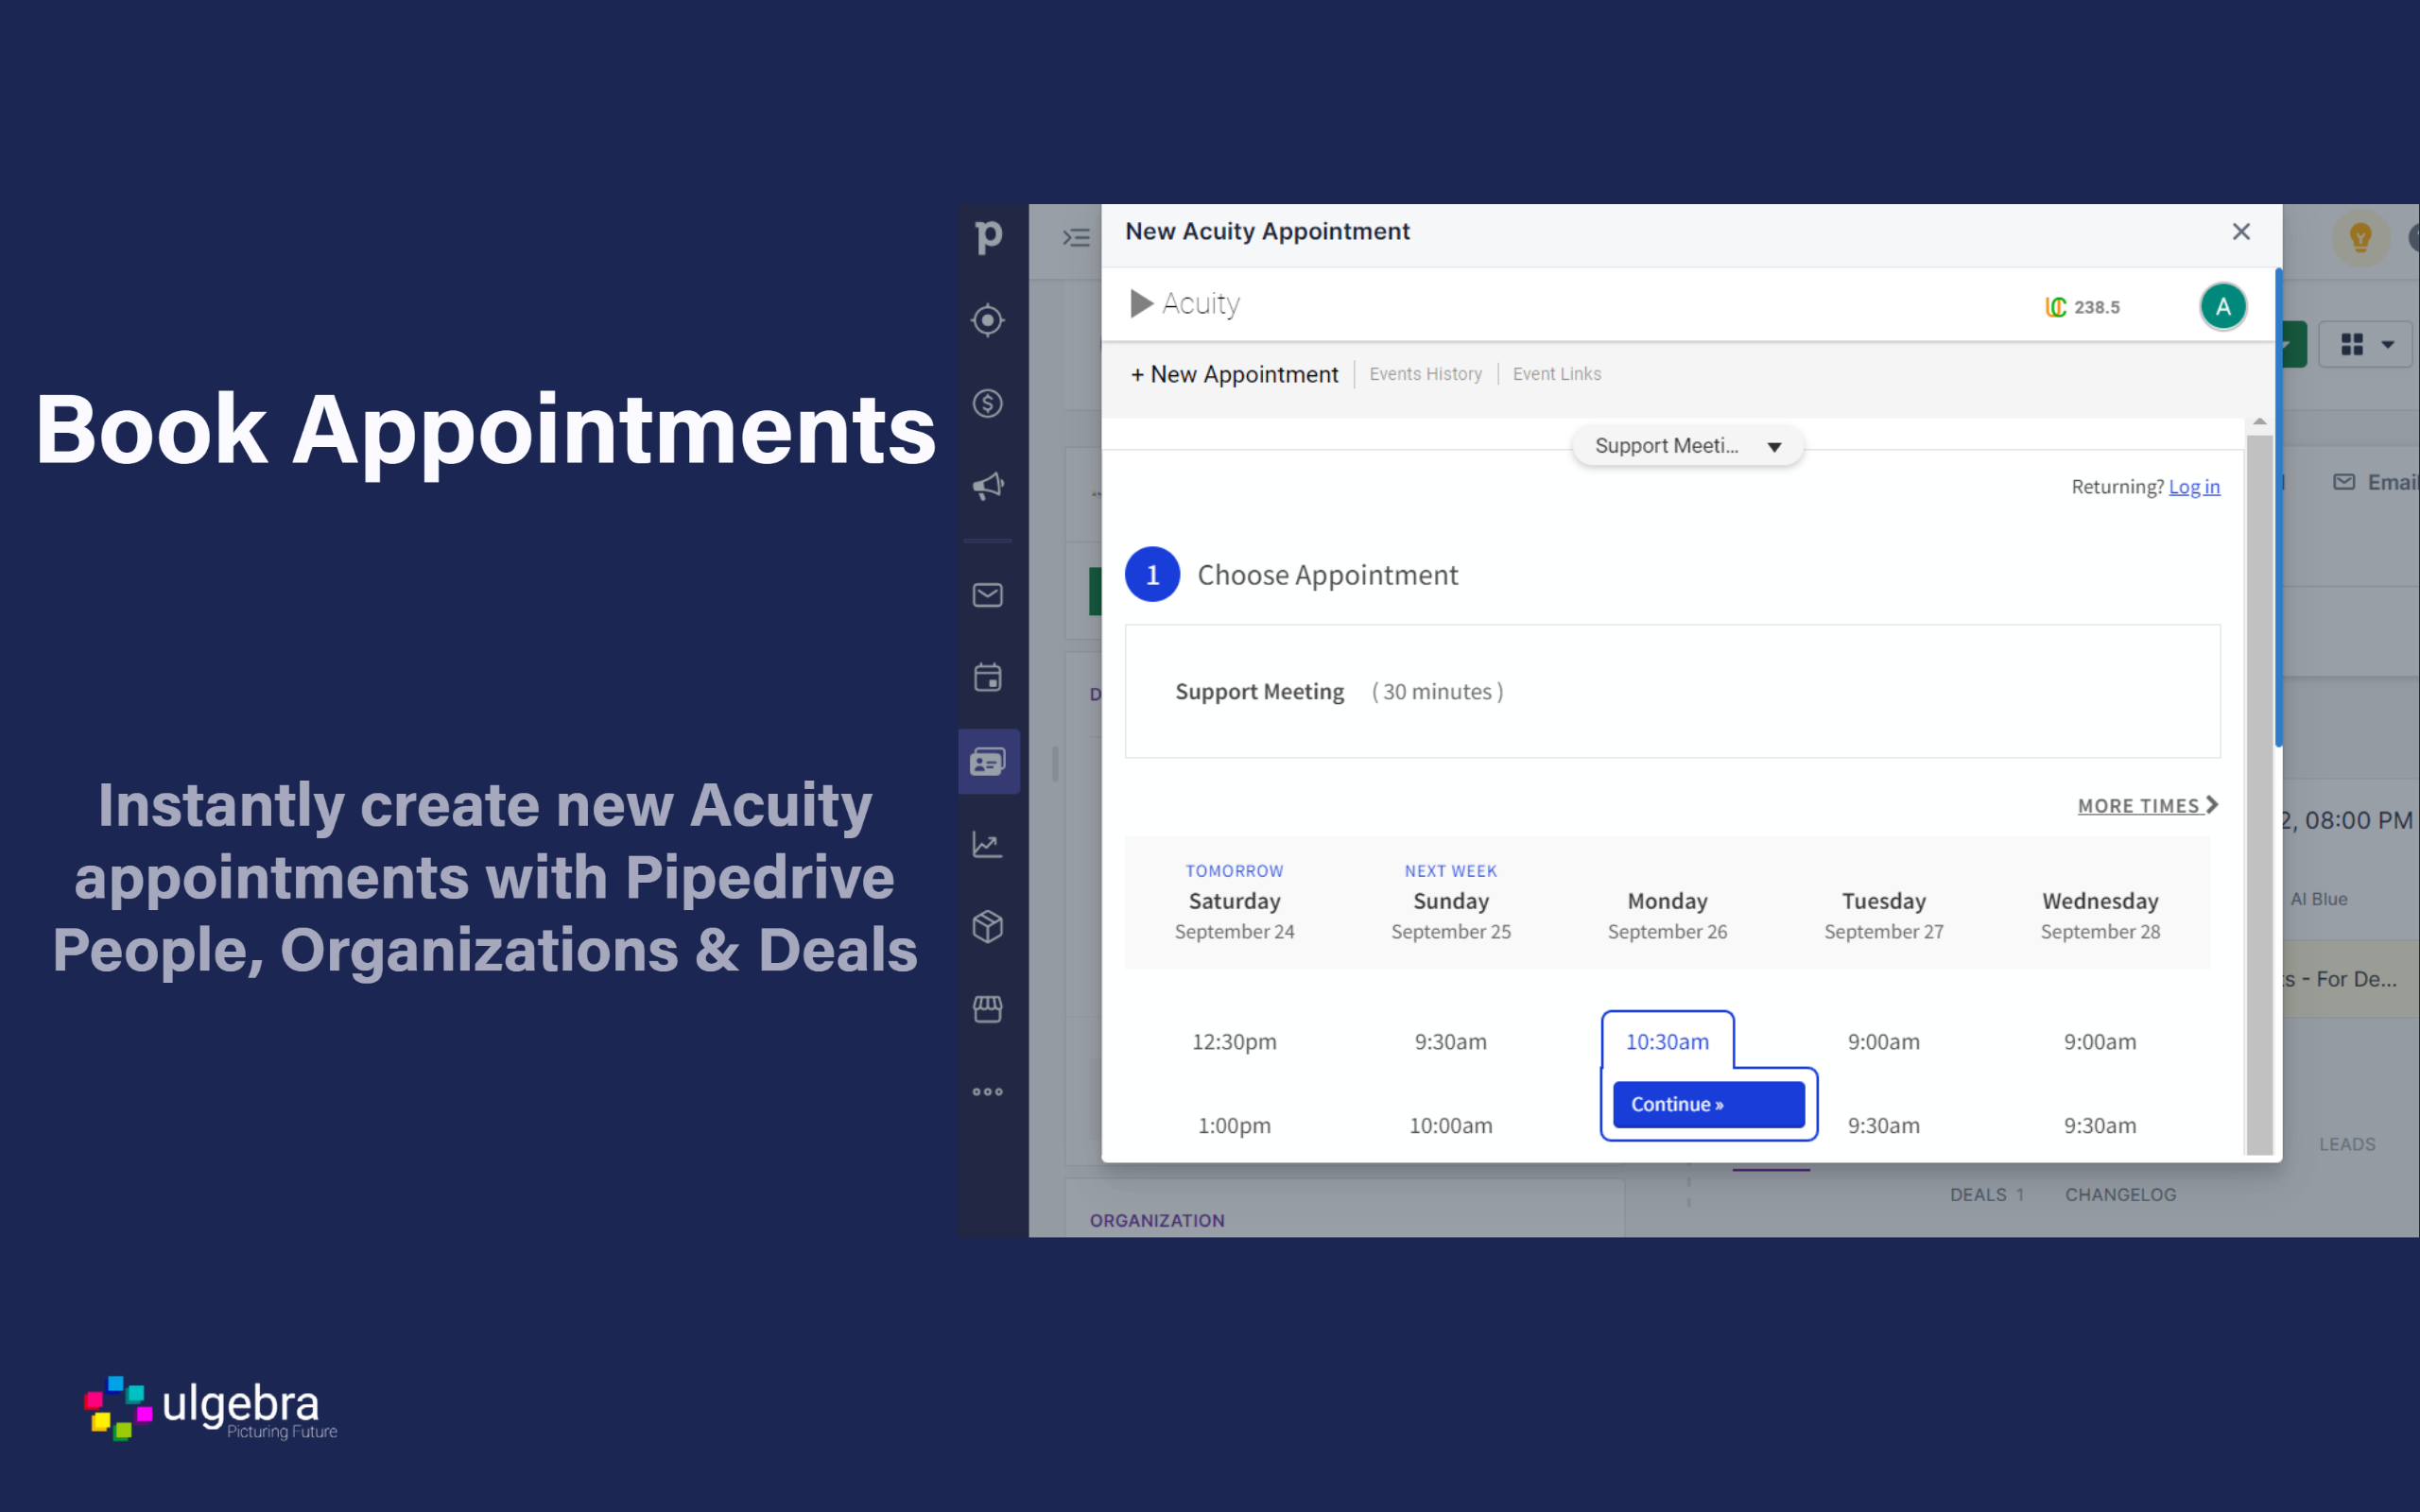Viewport: 2420px width, 1512px height.
Task: Select the 10:30am Monday time slot
Action: (1667, 1041)
